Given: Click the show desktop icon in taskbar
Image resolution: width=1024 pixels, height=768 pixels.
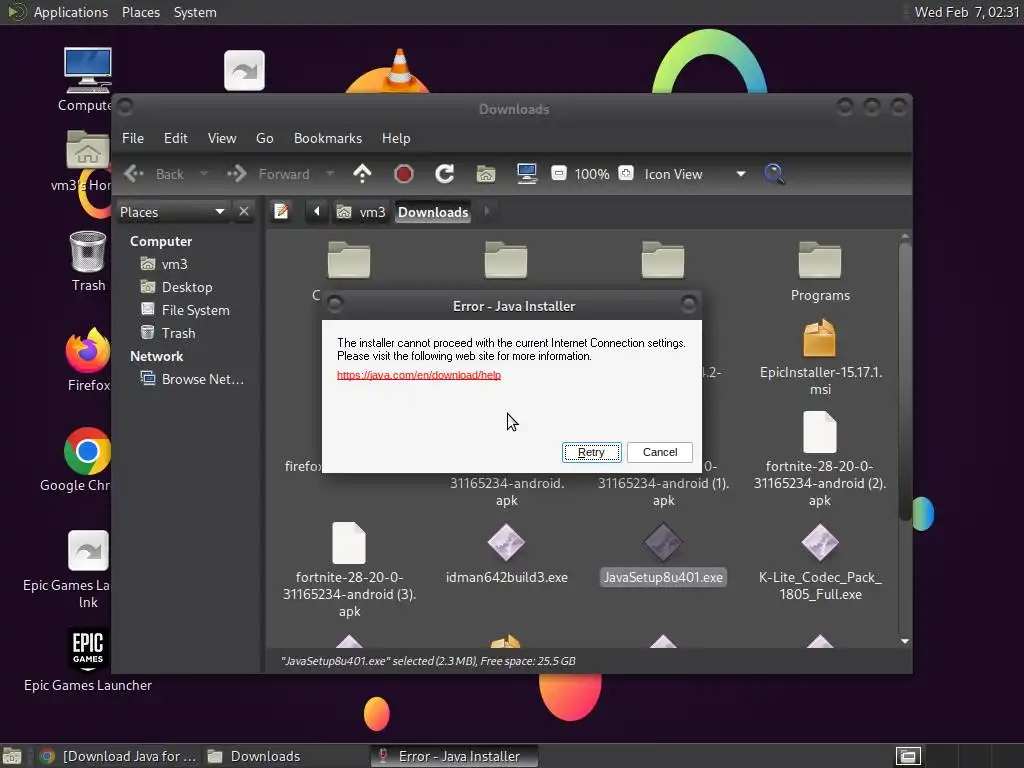Looking at the screenshot, I should [12, 756].
